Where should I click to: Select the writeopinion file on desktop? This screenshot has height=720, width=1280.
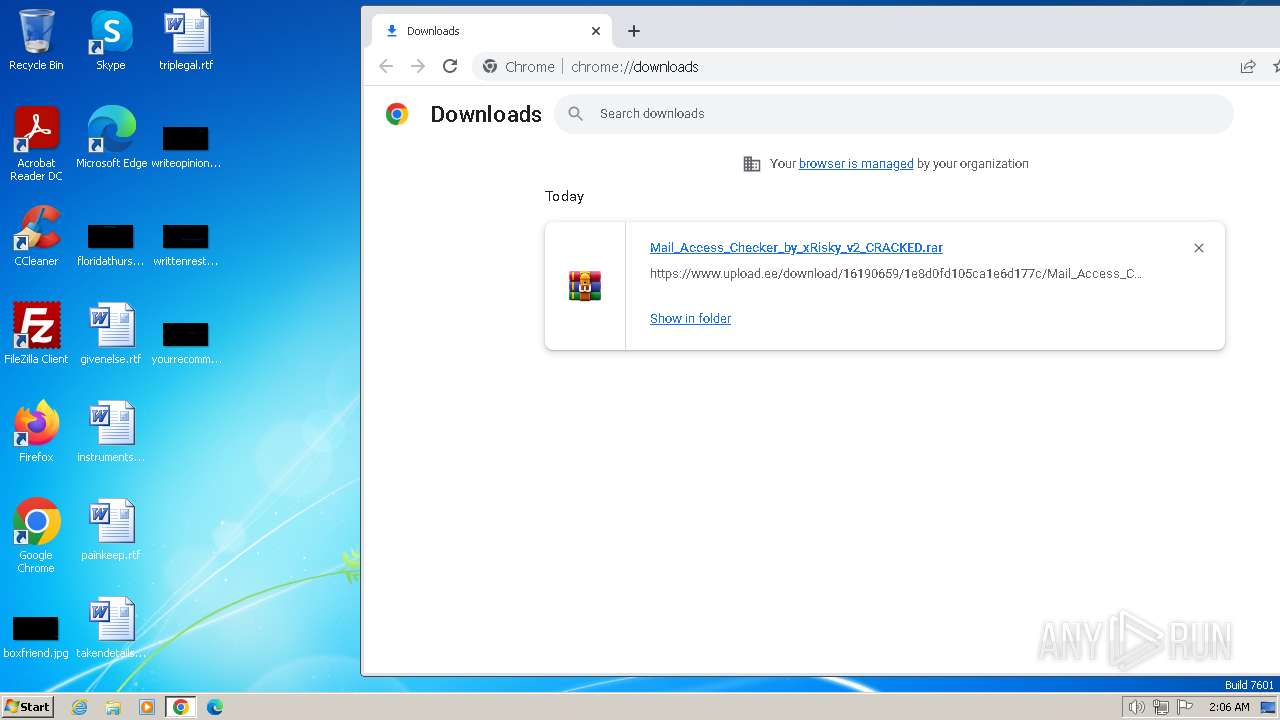click(x=186, y=145)
